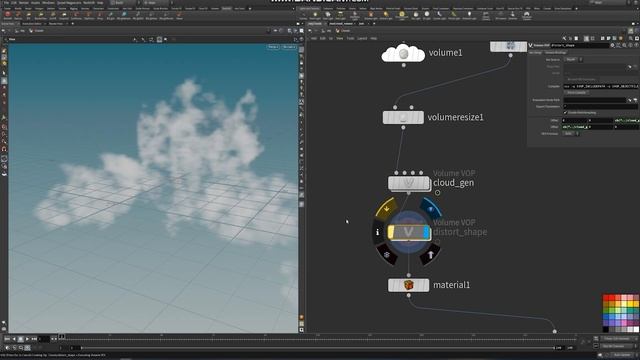
Task: Open the parameter pane gear menu
Action: (612, 45)
